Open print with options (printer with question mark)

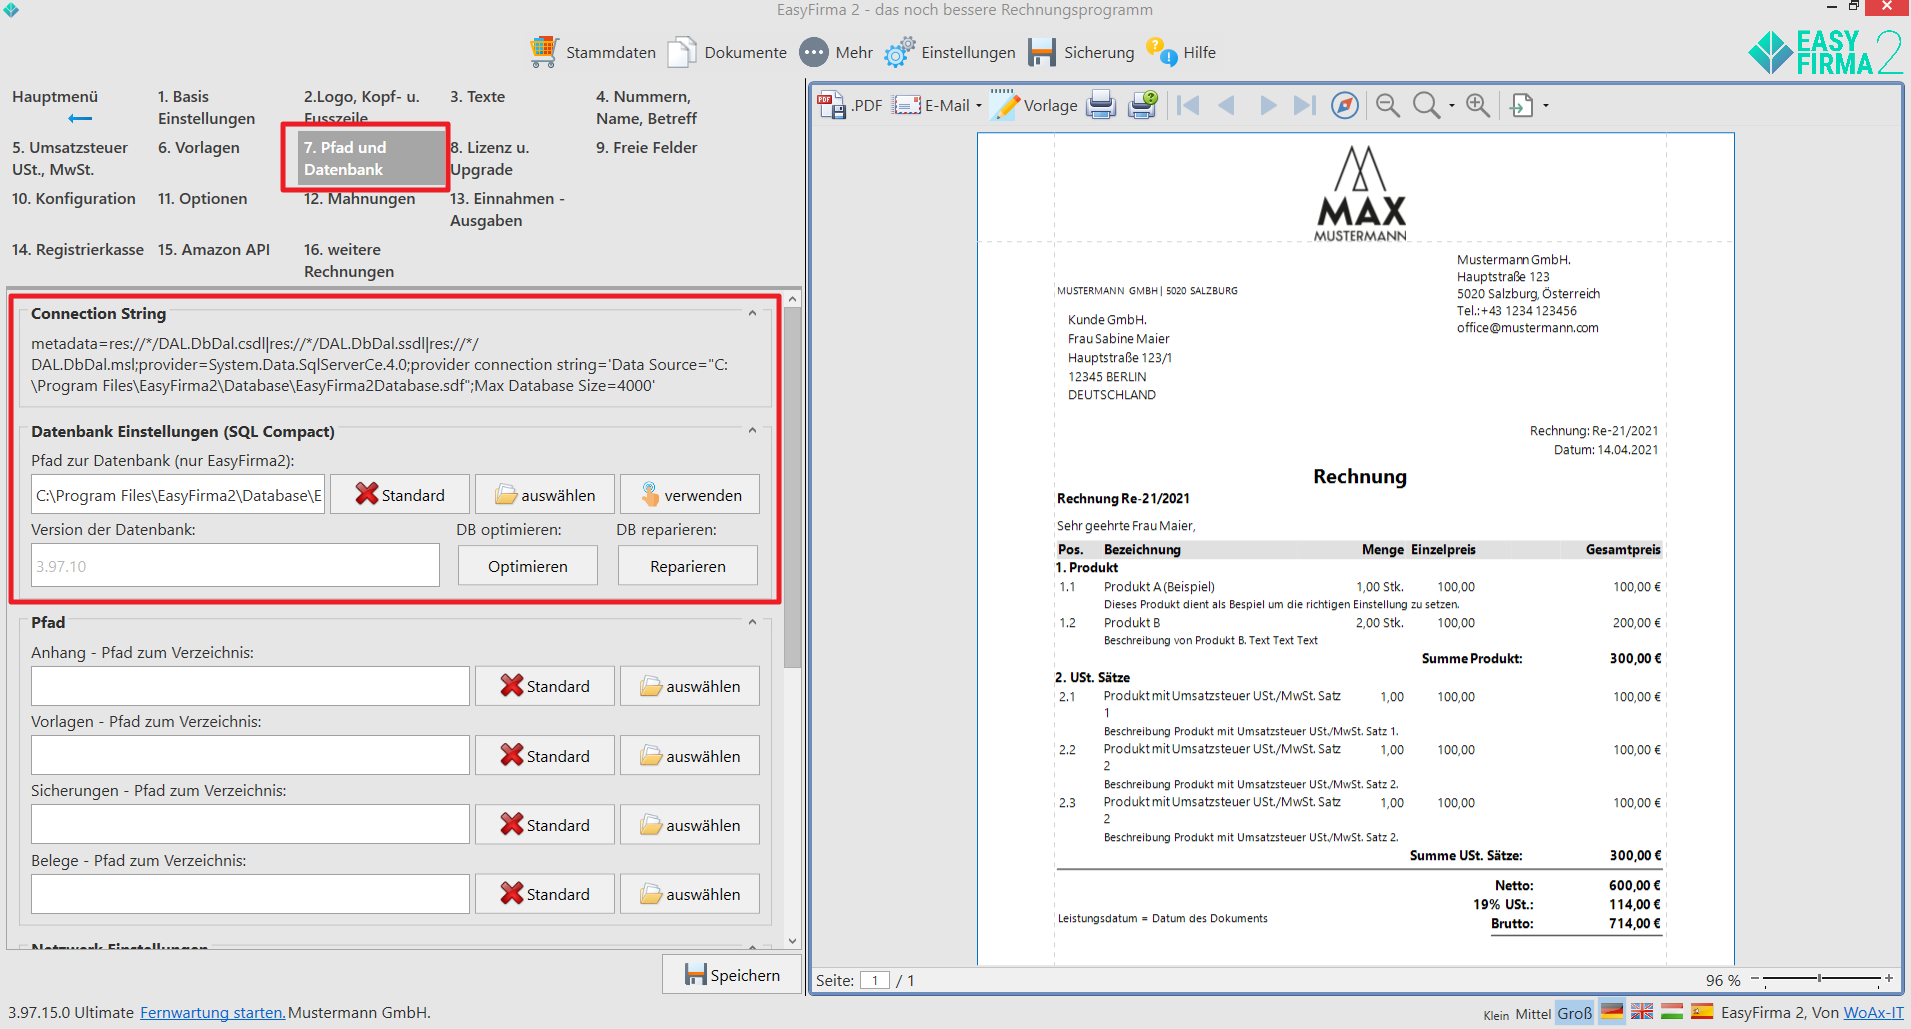point(1143,105)
